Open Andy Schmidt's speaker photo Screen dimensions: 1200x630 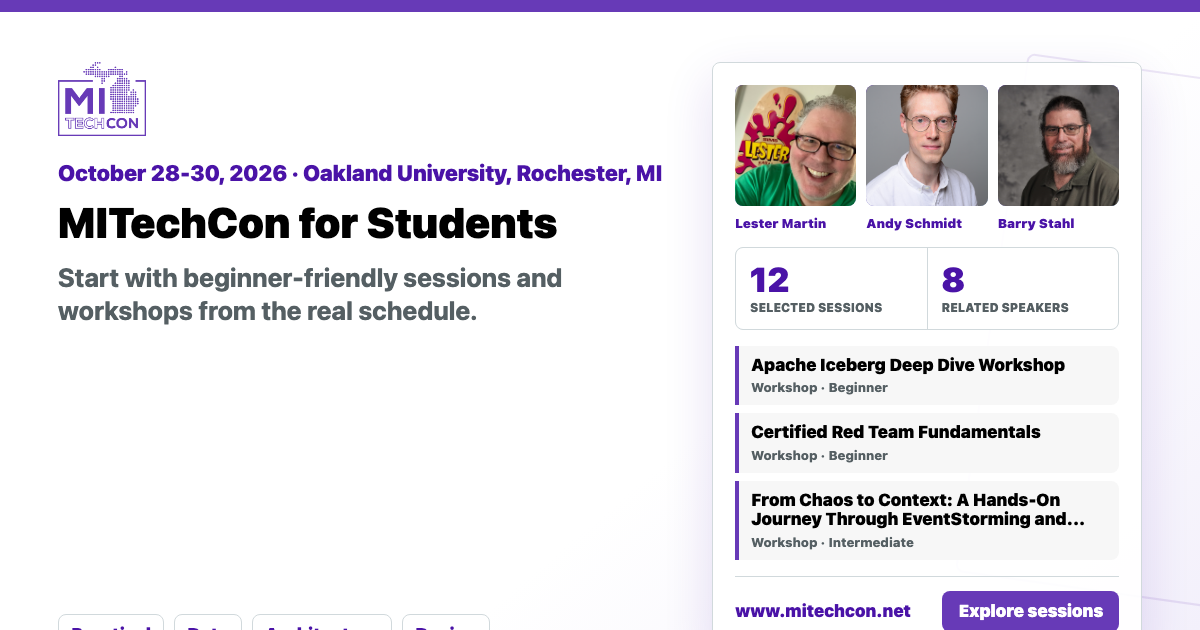[927, 145]
